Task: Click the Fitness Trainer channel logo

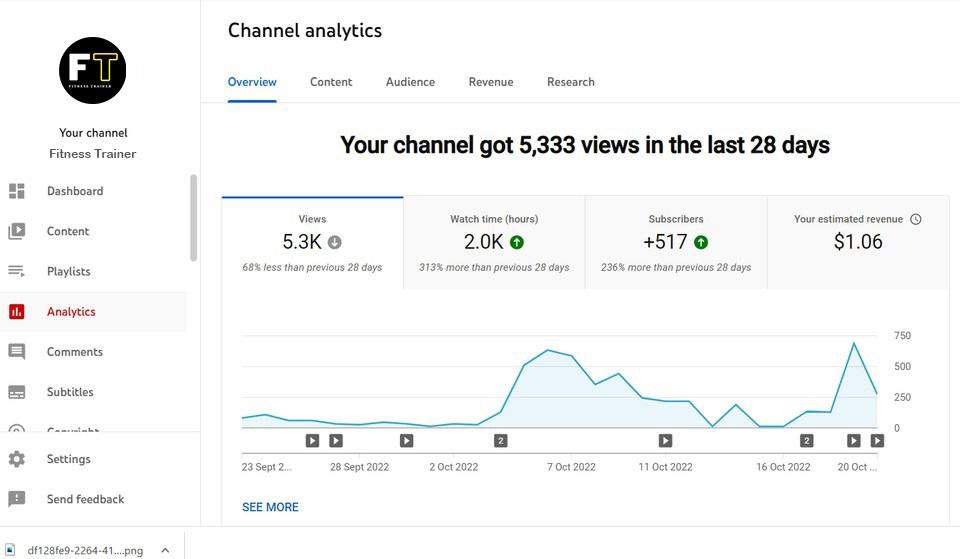Action: point(92,70)
